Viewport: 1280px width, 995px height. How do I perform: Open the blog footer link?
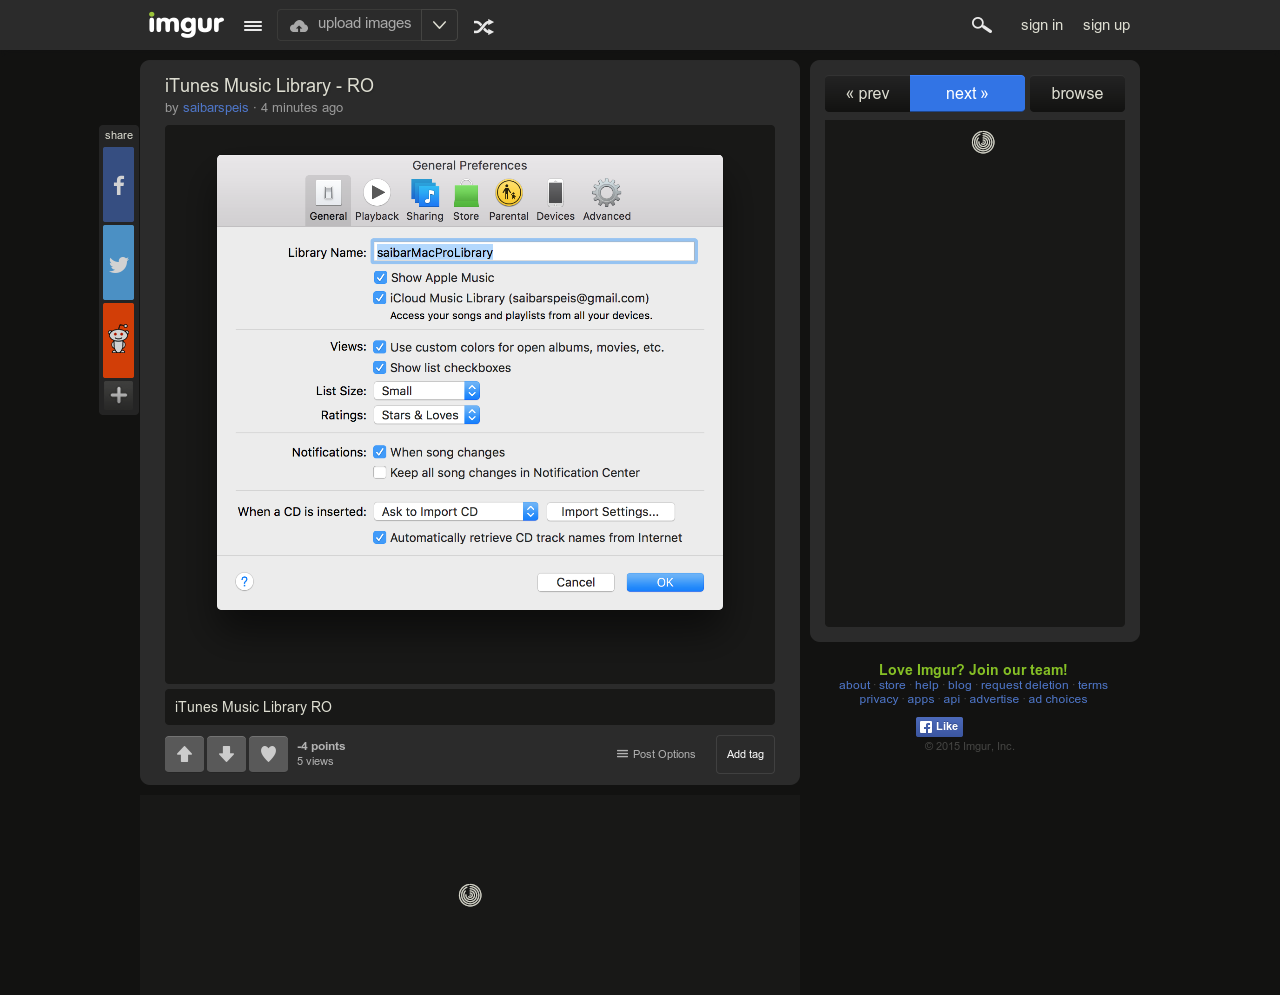[960, 686]
